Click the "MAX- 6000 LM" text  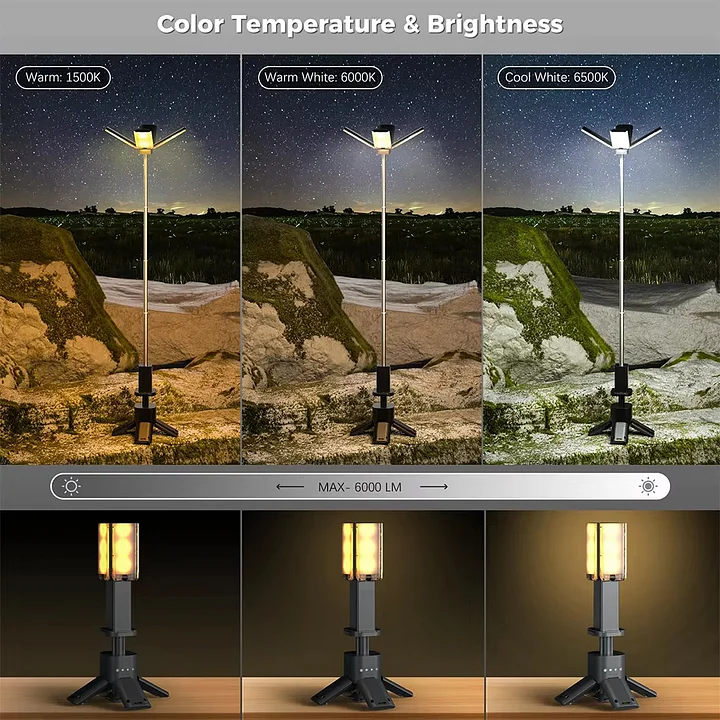[360, 487]
